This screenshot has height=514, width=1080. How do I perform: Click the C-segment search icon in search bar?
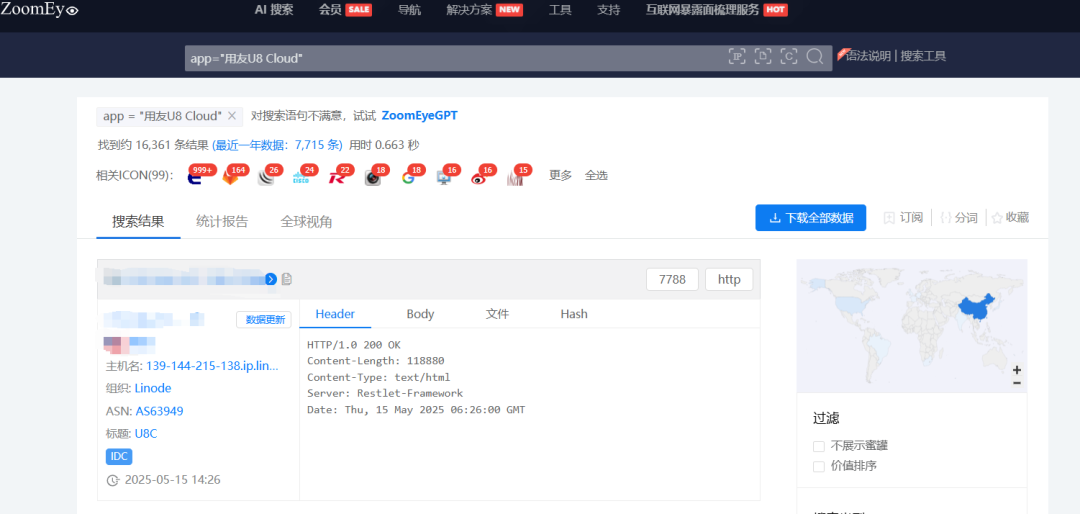[789, 57]
